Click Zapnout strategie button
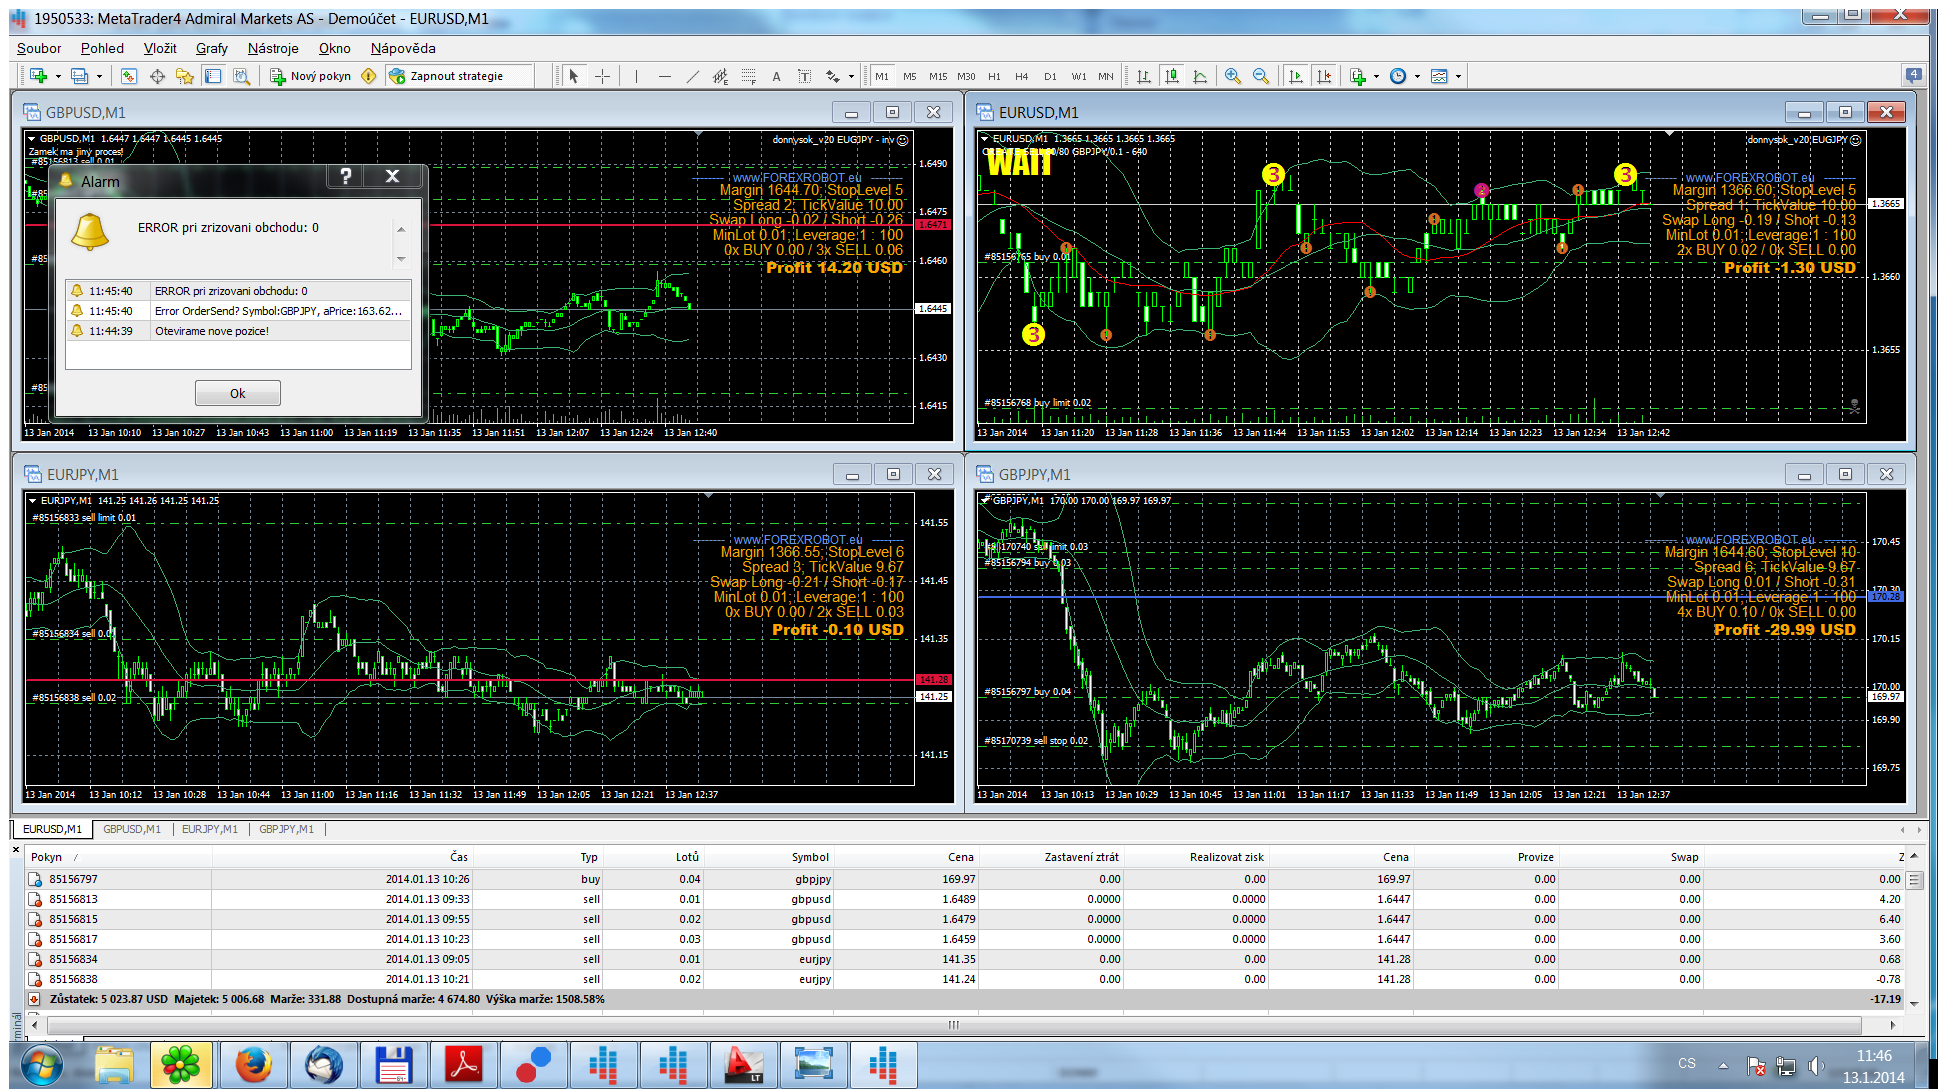The width and height of the screenshot is (1938, 1092). (x=446, y=76)
